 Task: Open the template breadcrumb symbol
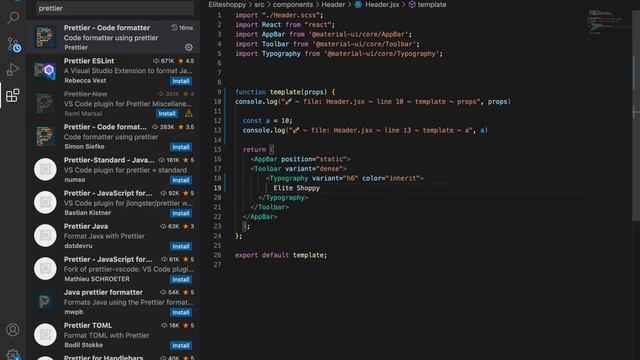(x=432, y=4)
